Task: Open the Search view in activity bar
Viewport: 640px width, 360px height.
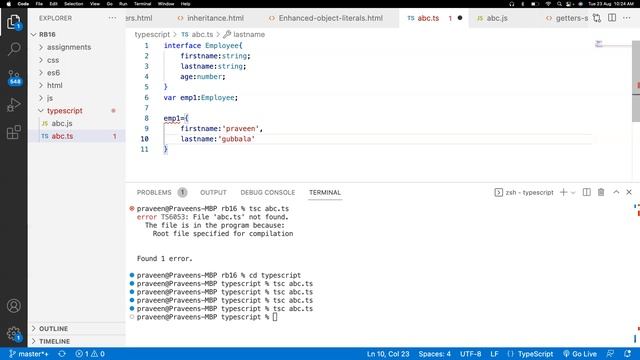Action: [13, 49]
